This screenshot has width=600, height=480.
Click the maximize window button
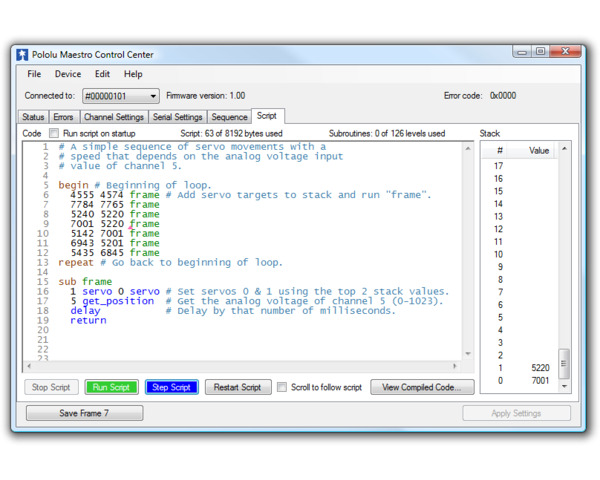point(540,52)
